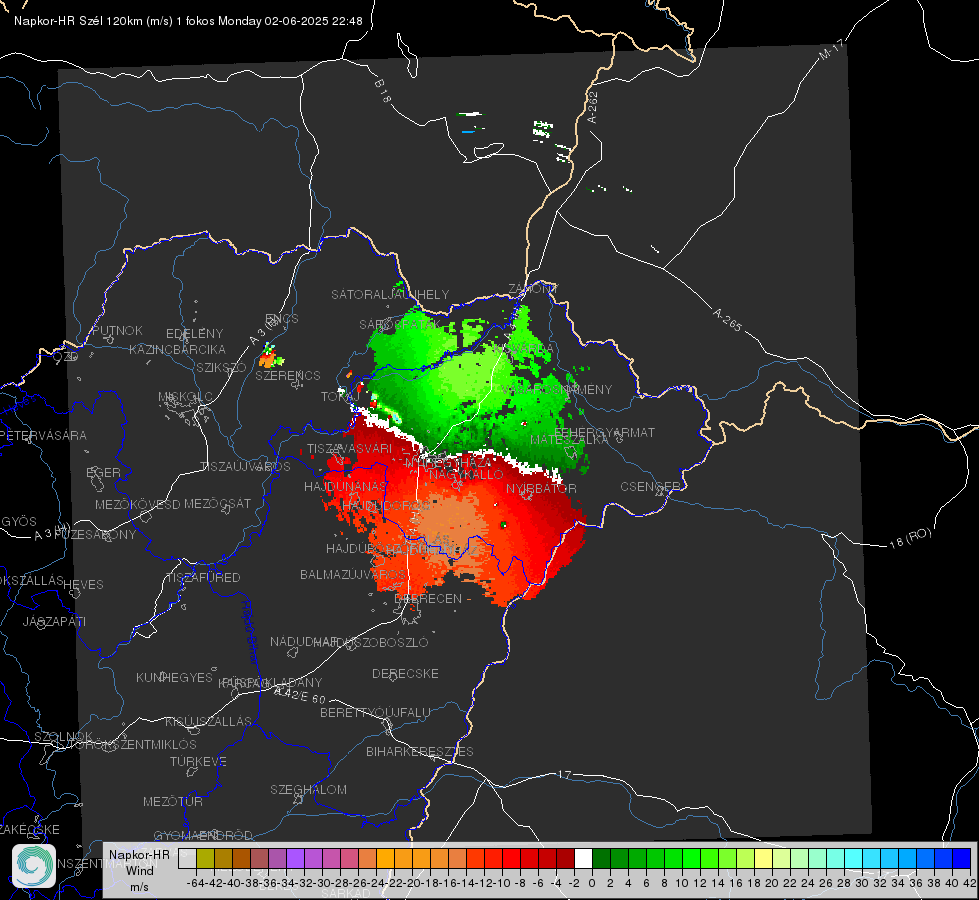
Task: Click the HEVES city label
Action: point(83,585)
